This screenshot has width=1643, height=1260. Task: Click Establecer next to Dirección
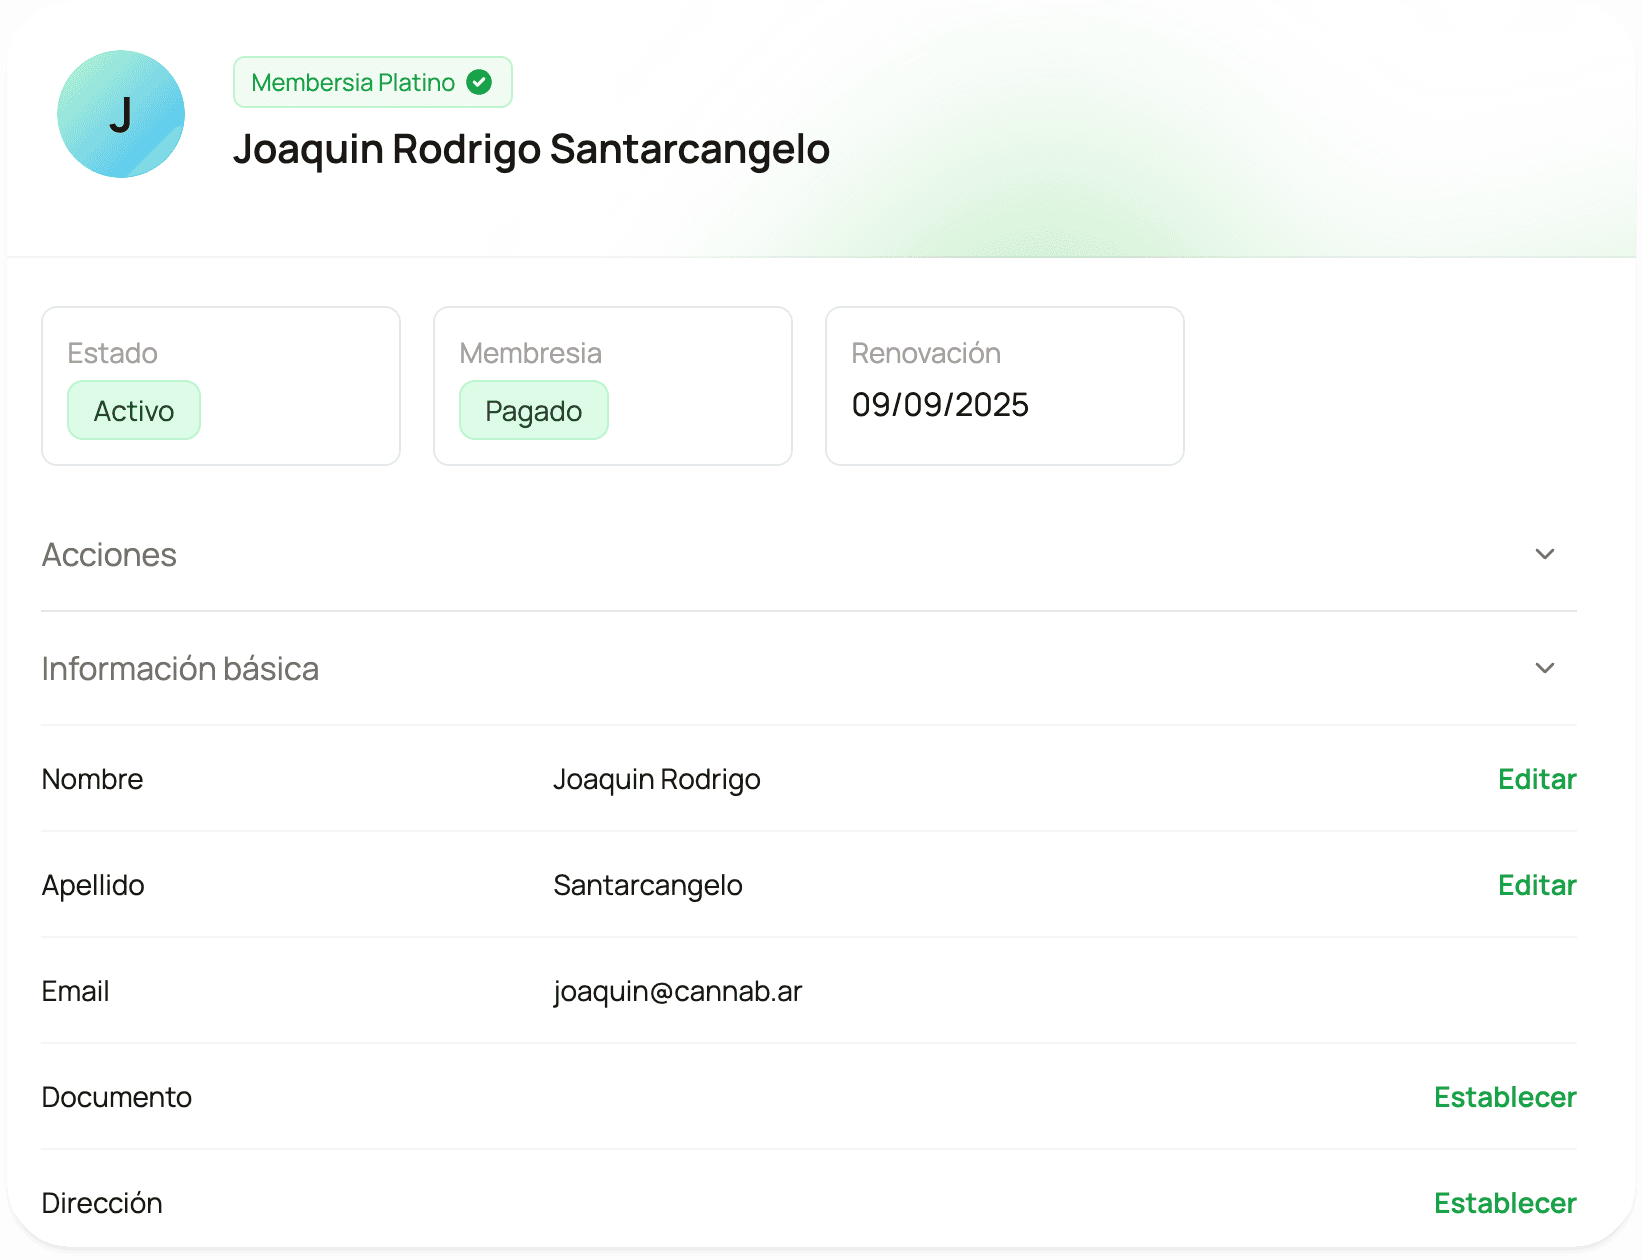(1505, 1203)
